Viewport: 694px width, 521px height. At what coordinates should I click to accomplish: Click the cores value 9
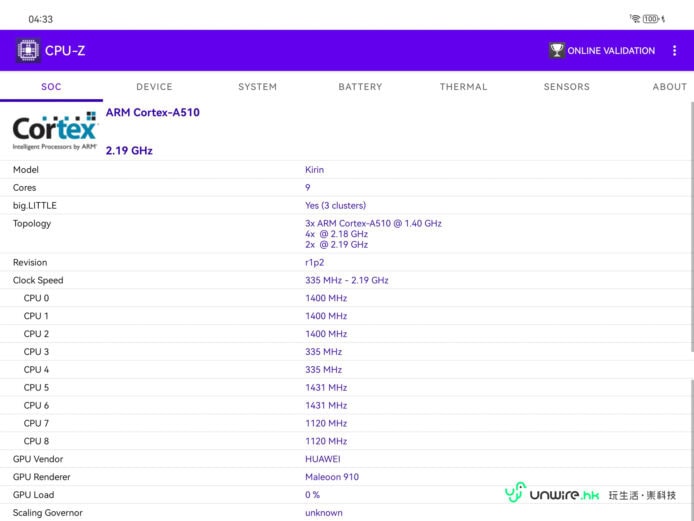coord(308,188)
